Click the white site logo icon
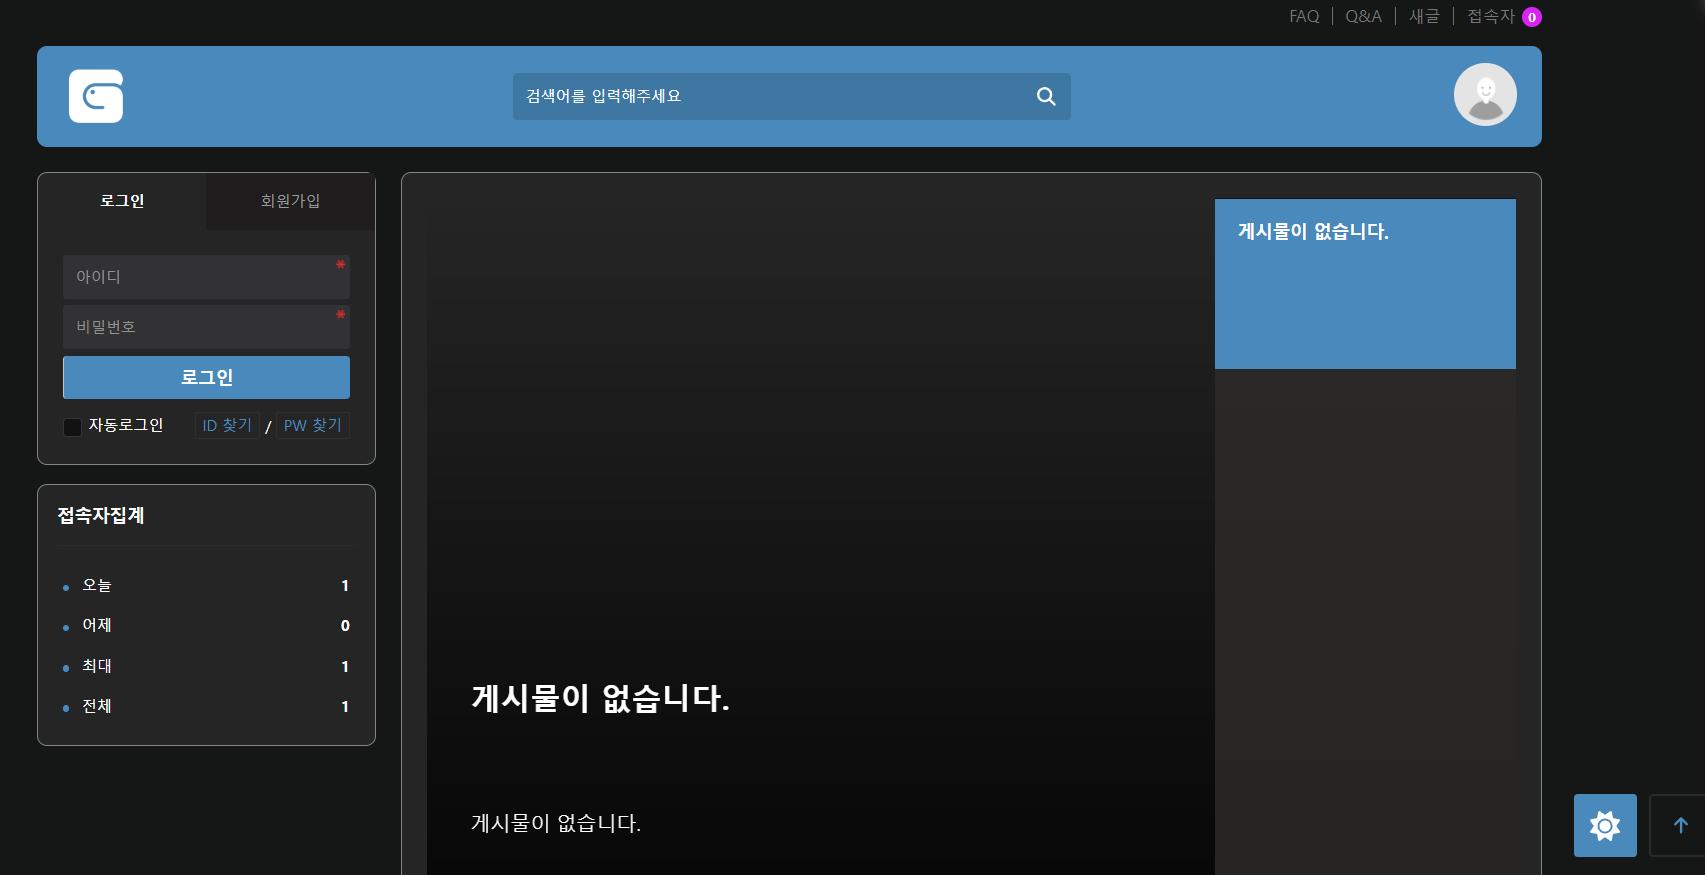Screen dimensions: 1705x875 pos(96,96)
